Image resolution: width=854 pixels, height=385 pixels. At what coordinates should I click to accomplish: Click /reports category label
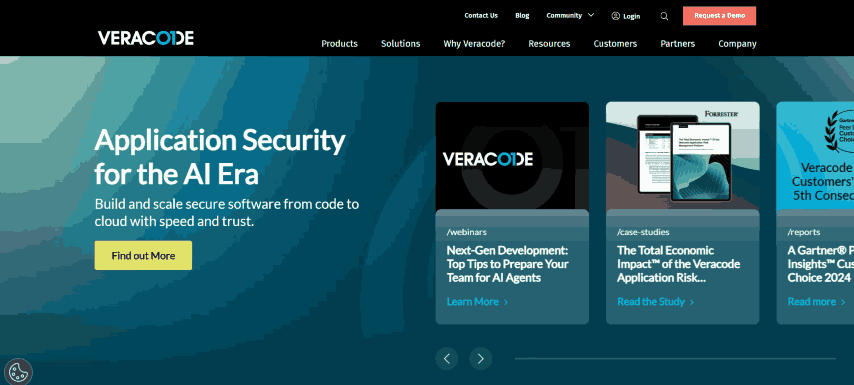pyautogui.click(x=804, y=232)
